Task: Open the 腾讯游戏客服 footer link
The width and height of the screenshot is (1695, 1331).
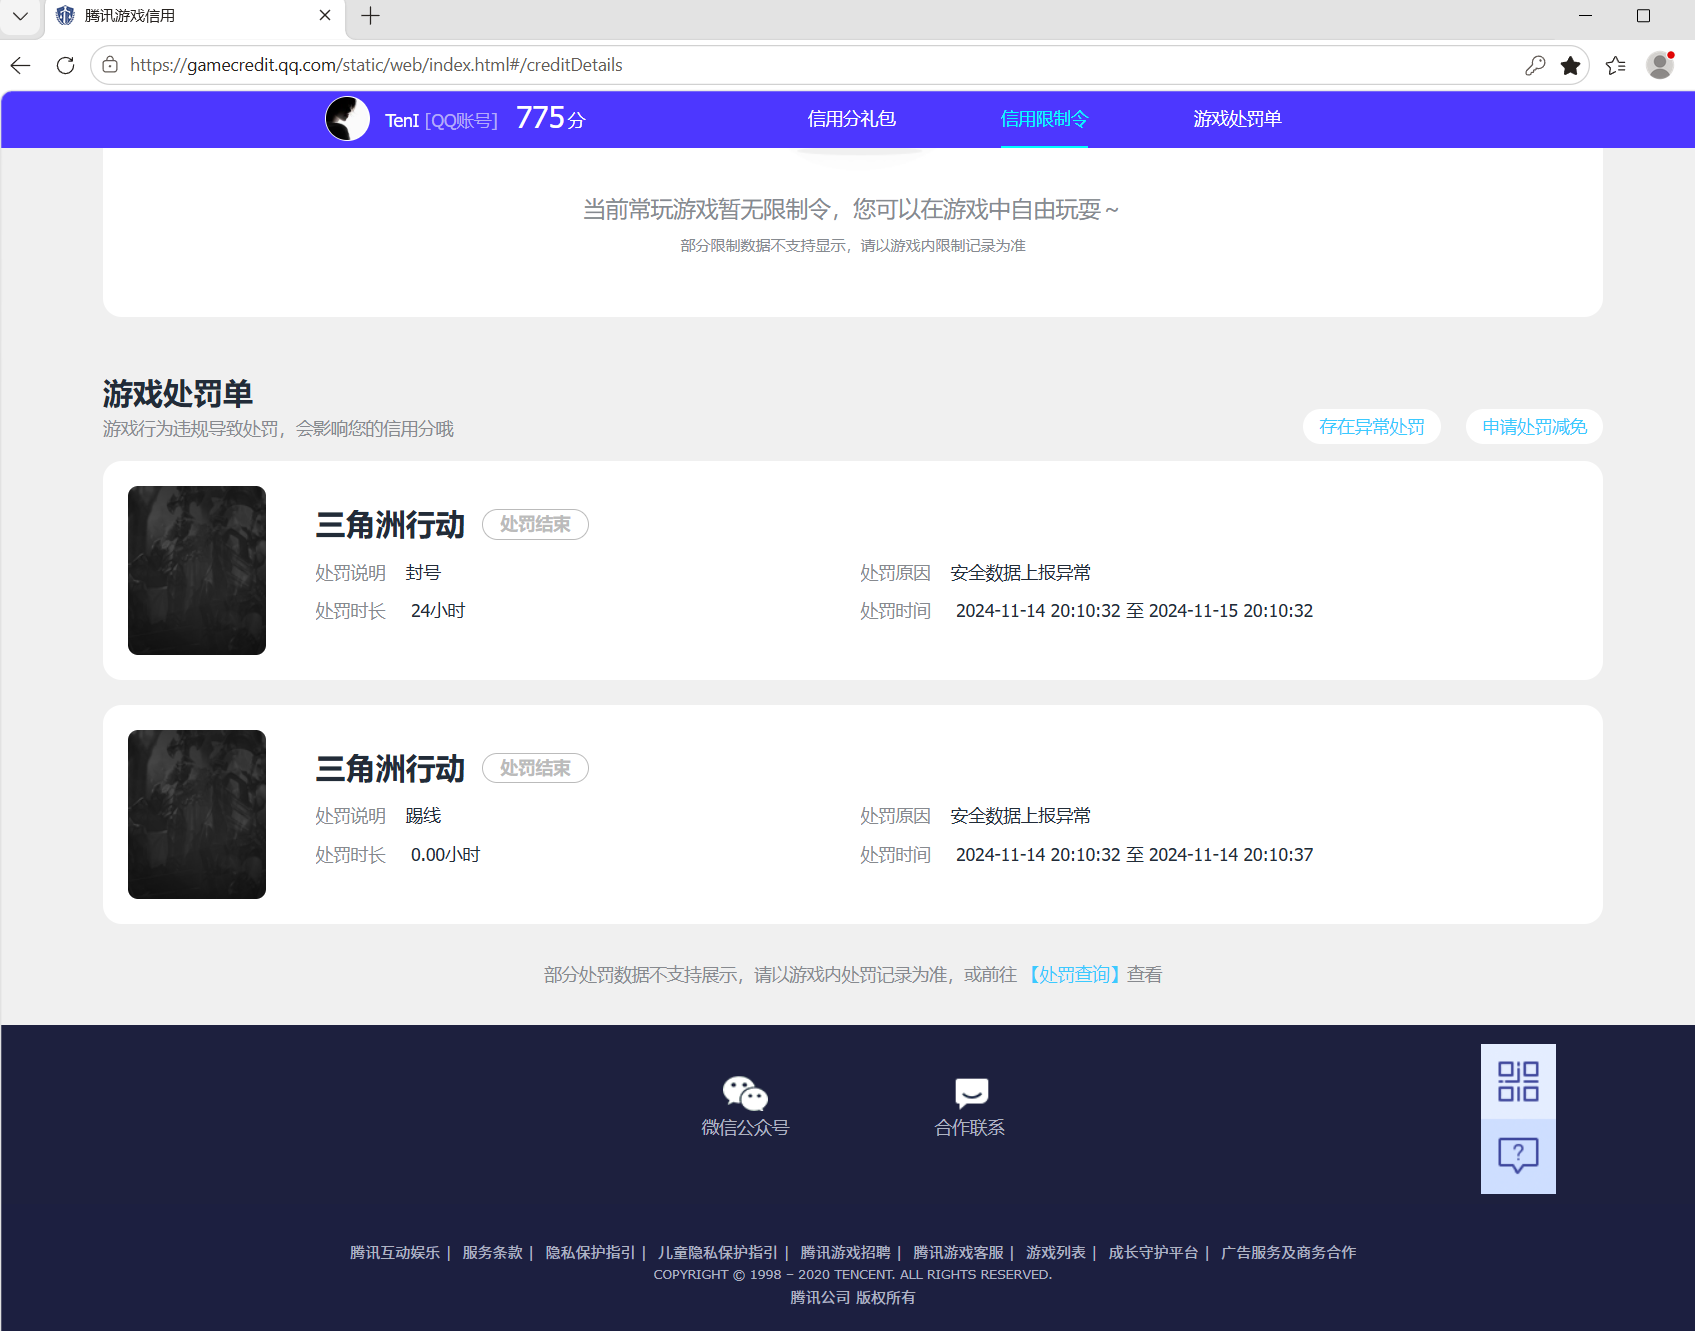Action: click(x=958, y=1253)
